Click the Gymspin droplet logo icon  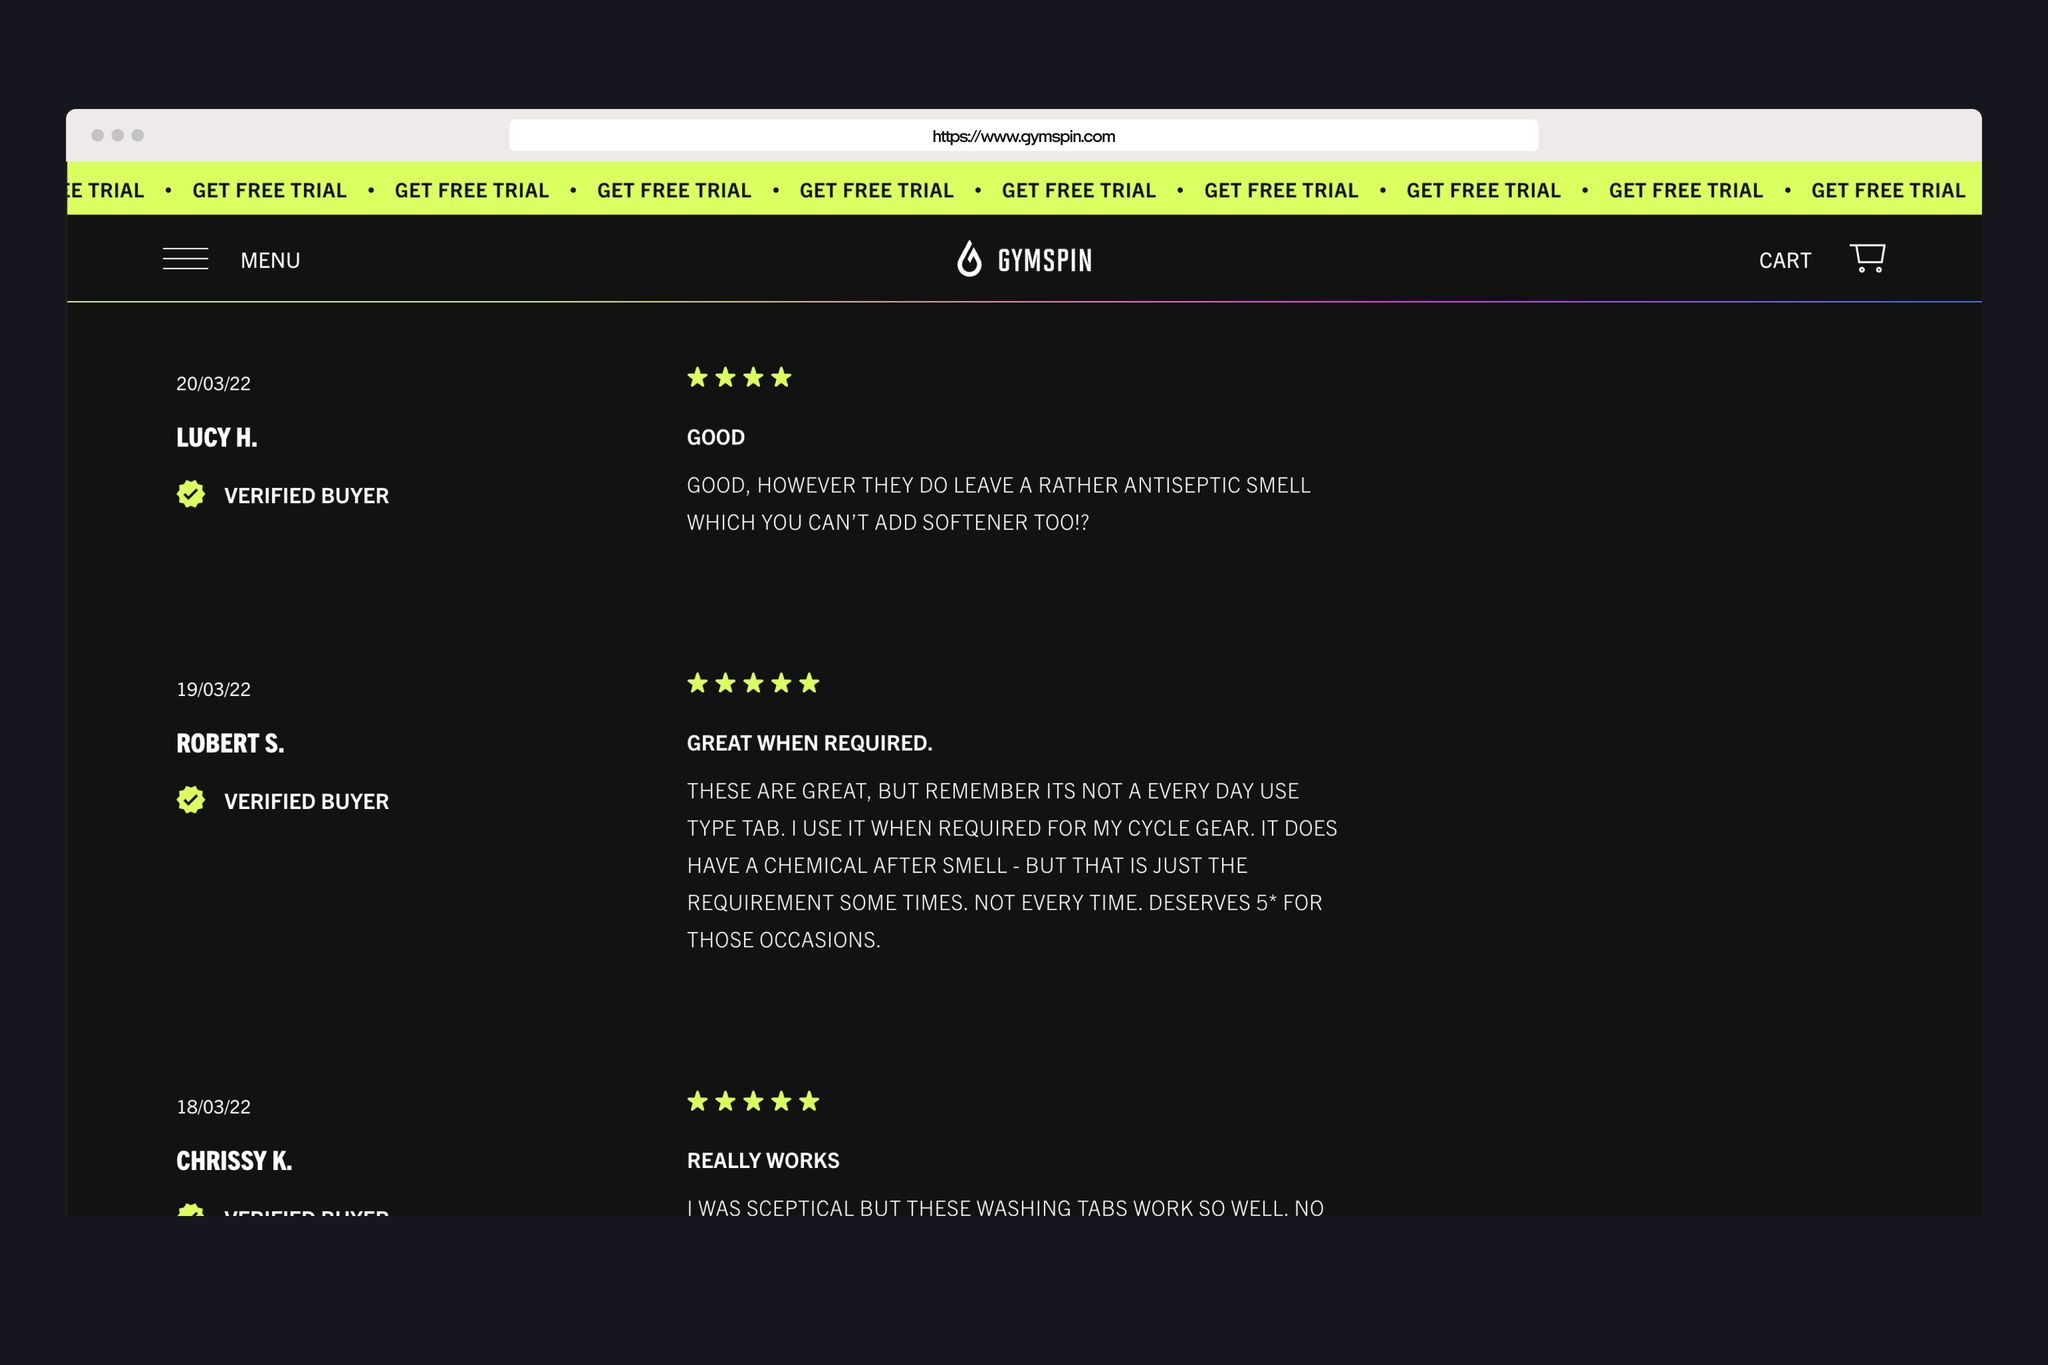969,259
